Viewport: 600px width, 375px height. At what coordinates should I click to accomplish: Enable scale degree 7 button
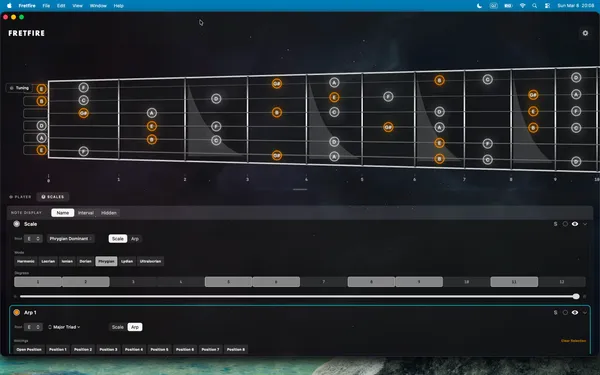click(324, 282)
